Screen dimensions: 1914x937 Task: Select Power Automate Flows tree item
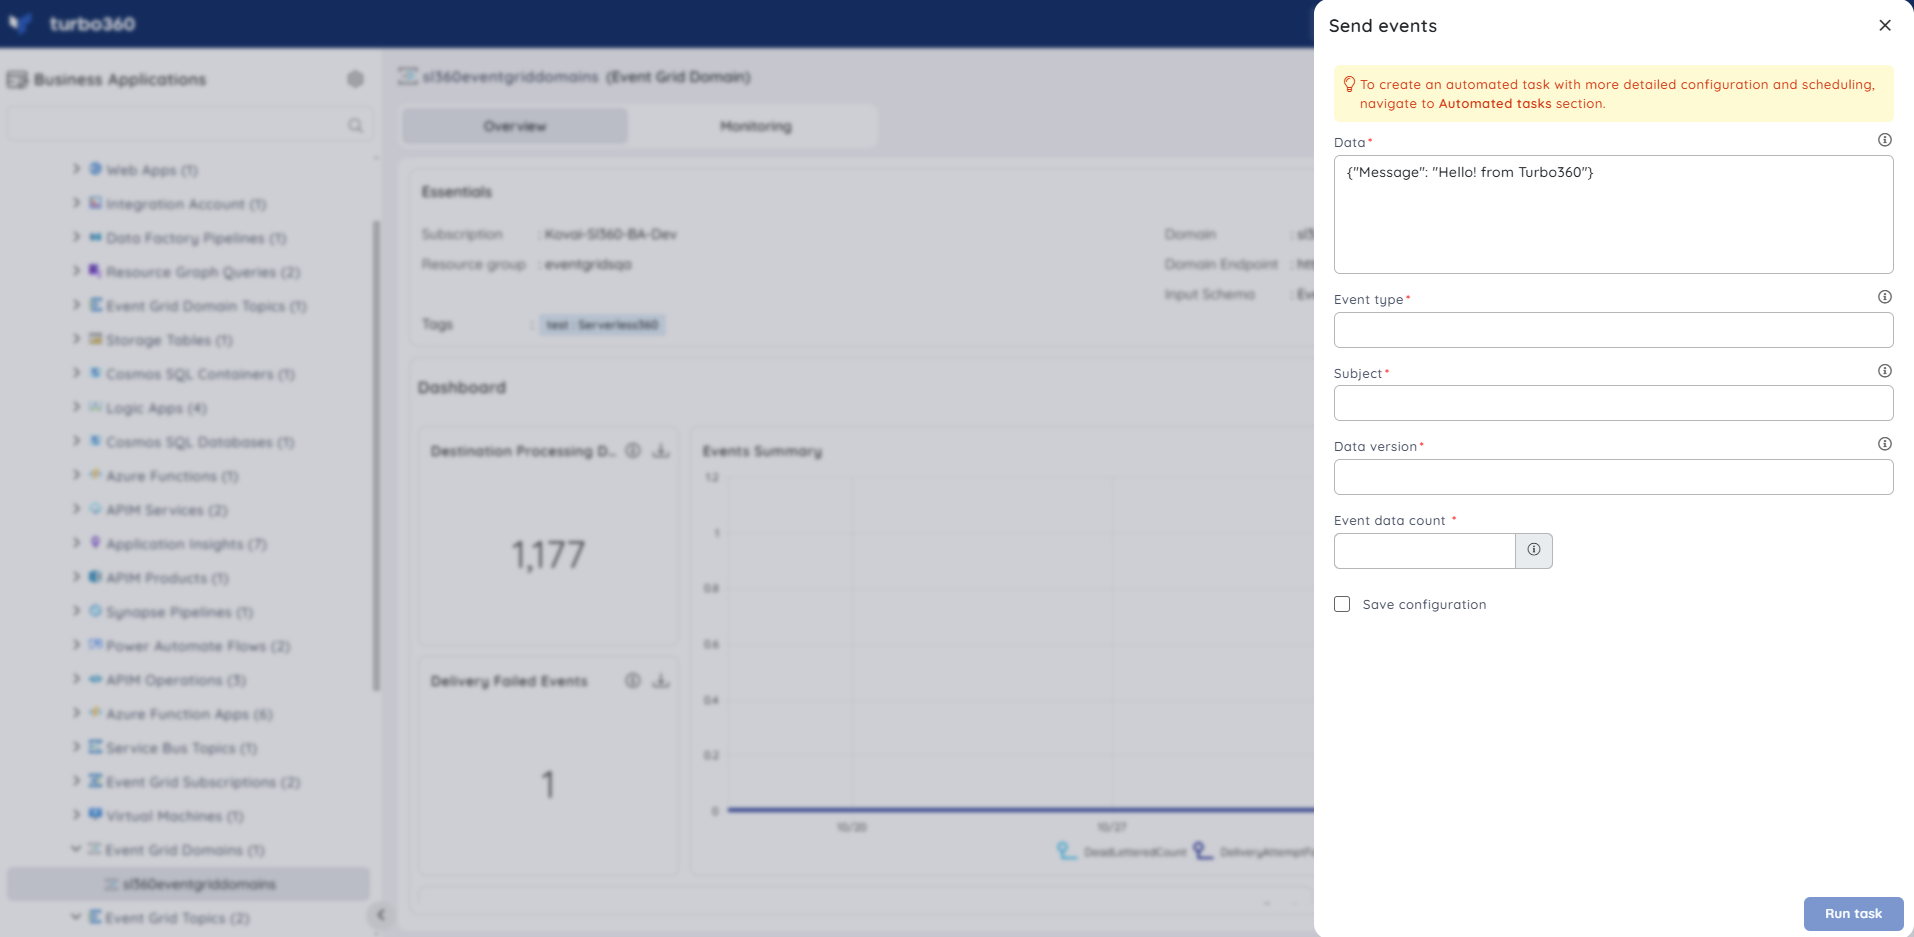(x=198, y=646)
